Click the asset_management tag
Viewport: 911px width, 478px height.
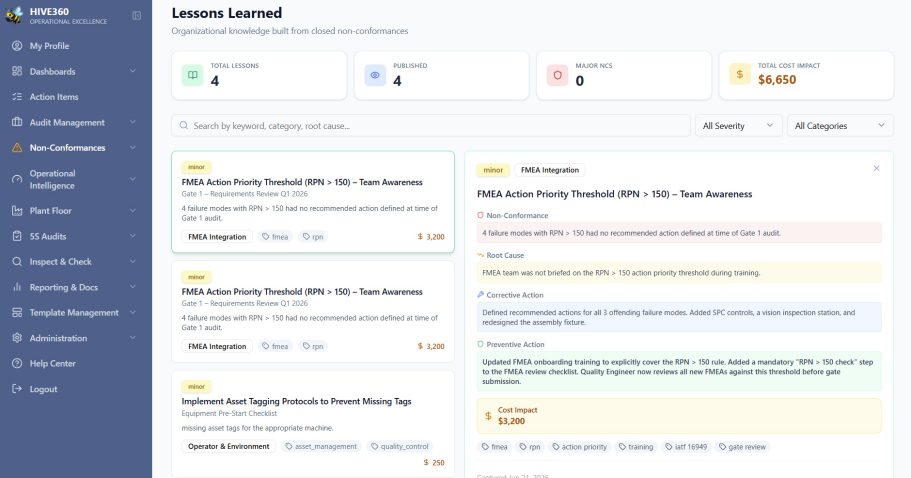coord(321,446)
